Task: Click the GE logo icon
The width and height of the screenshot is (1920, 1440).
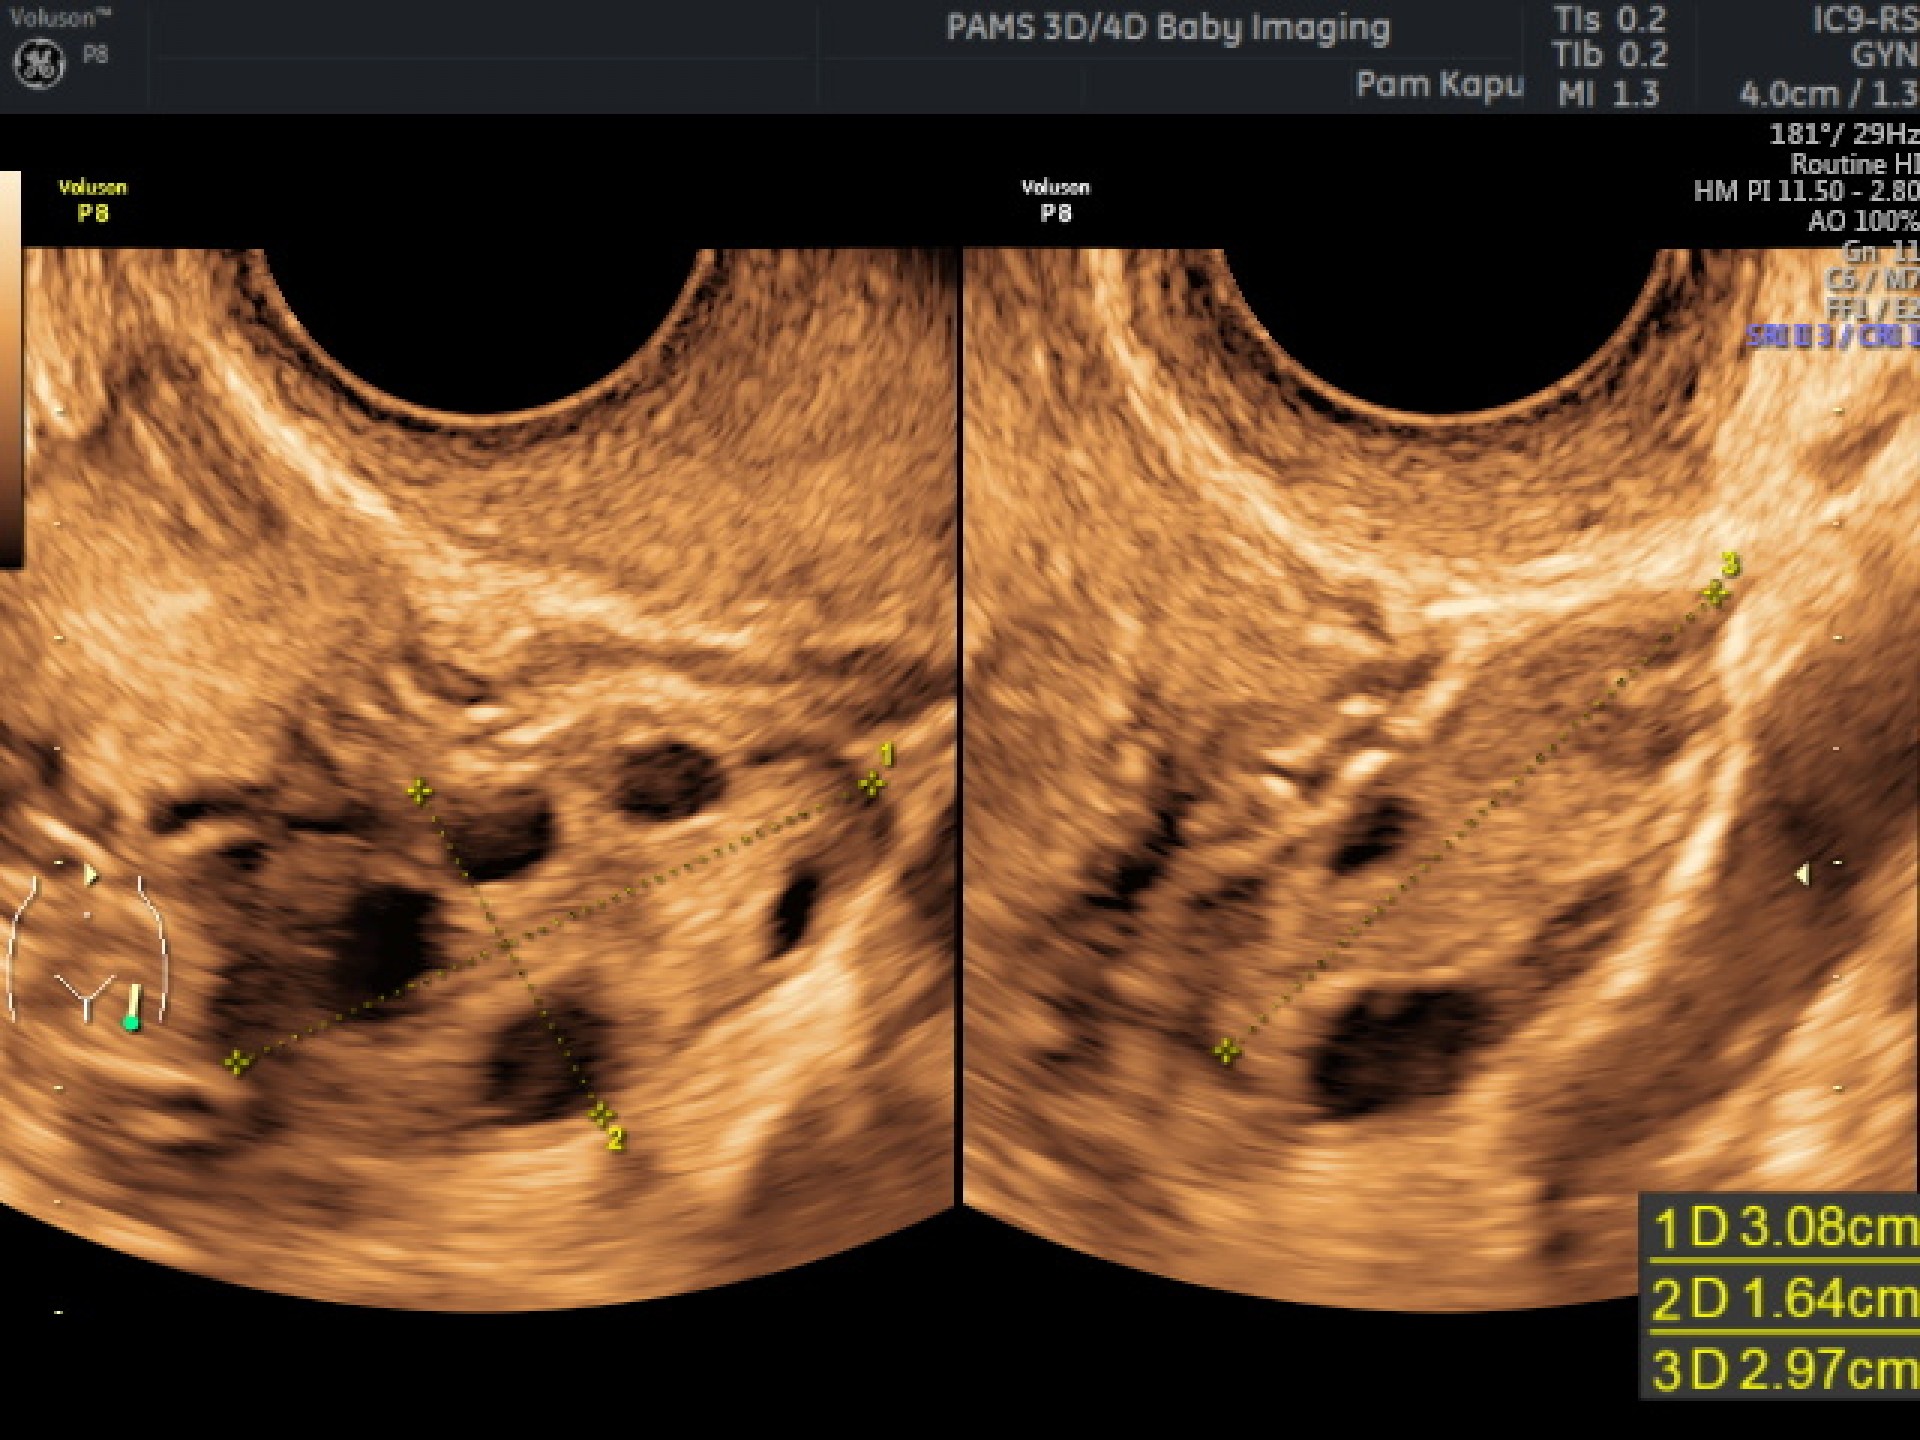Action: [38, 60]
